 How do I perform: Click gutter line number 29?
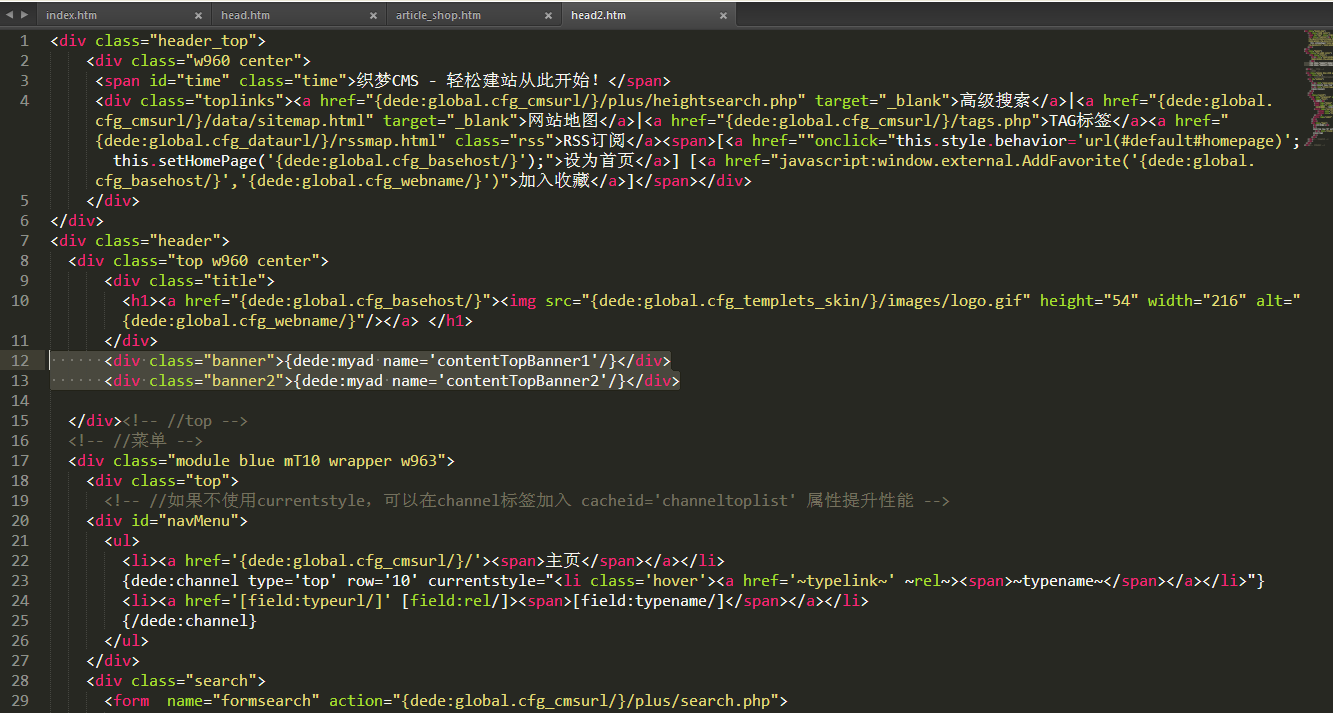21,701
